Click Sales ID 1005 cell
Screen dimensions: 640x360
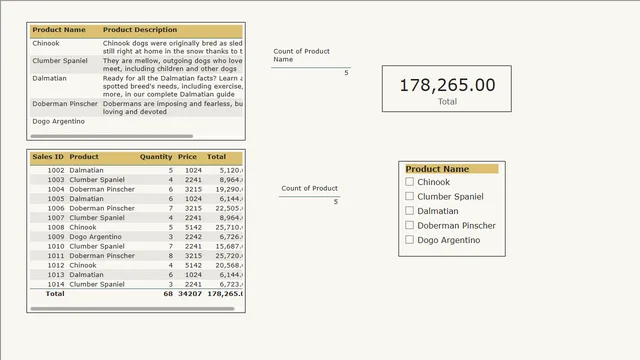(x=56, y=199)
